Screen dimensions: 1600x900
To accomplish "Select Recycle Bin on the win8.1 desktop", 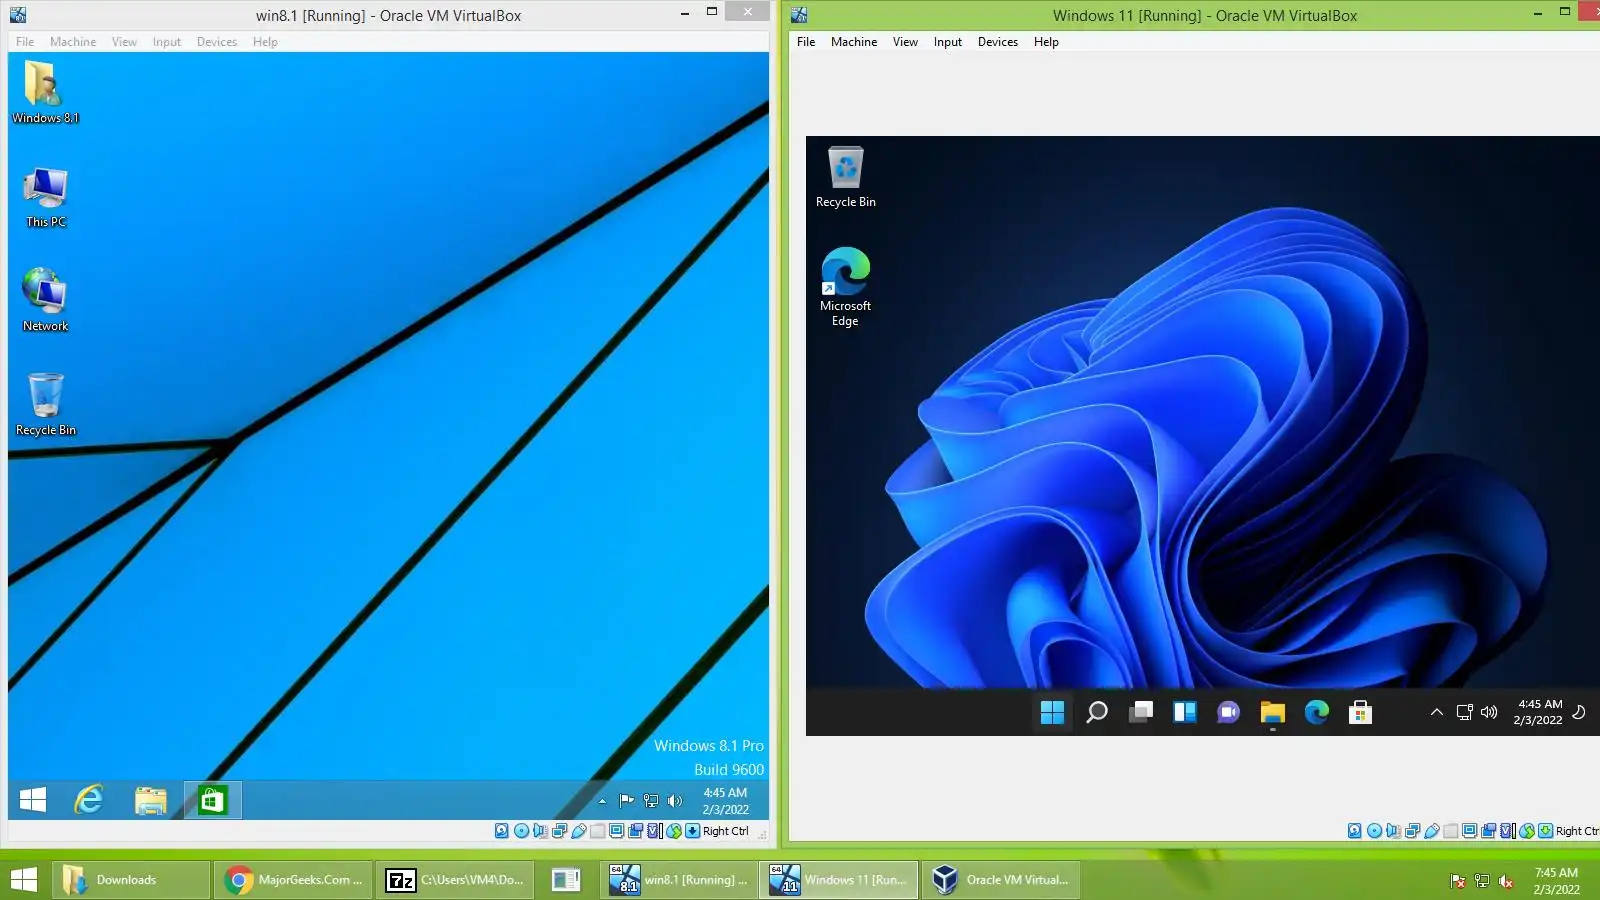I will click(x=45, y=404).
